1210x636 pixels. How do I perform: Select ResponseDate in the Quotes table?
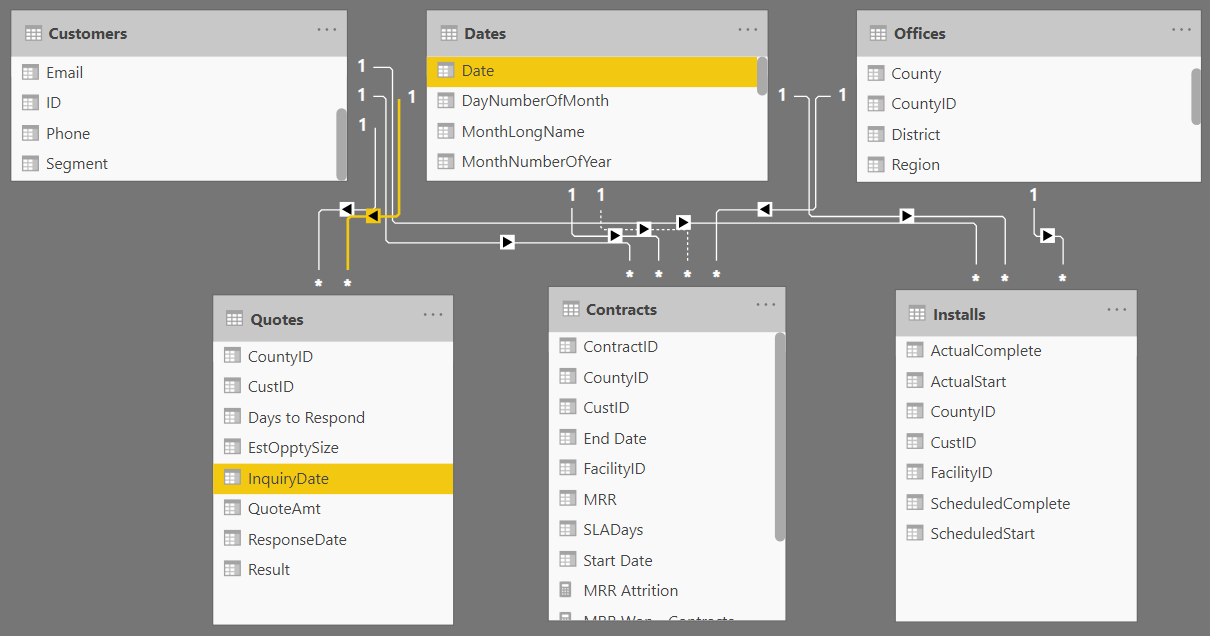(333, 539)
